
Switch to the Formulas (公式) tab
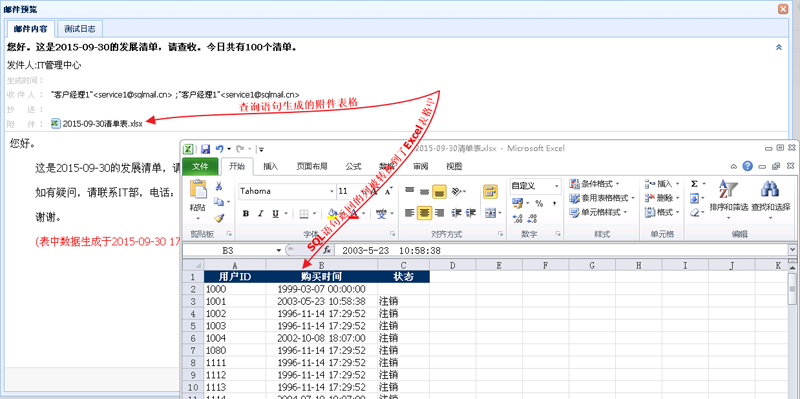(x=353, y=166)
